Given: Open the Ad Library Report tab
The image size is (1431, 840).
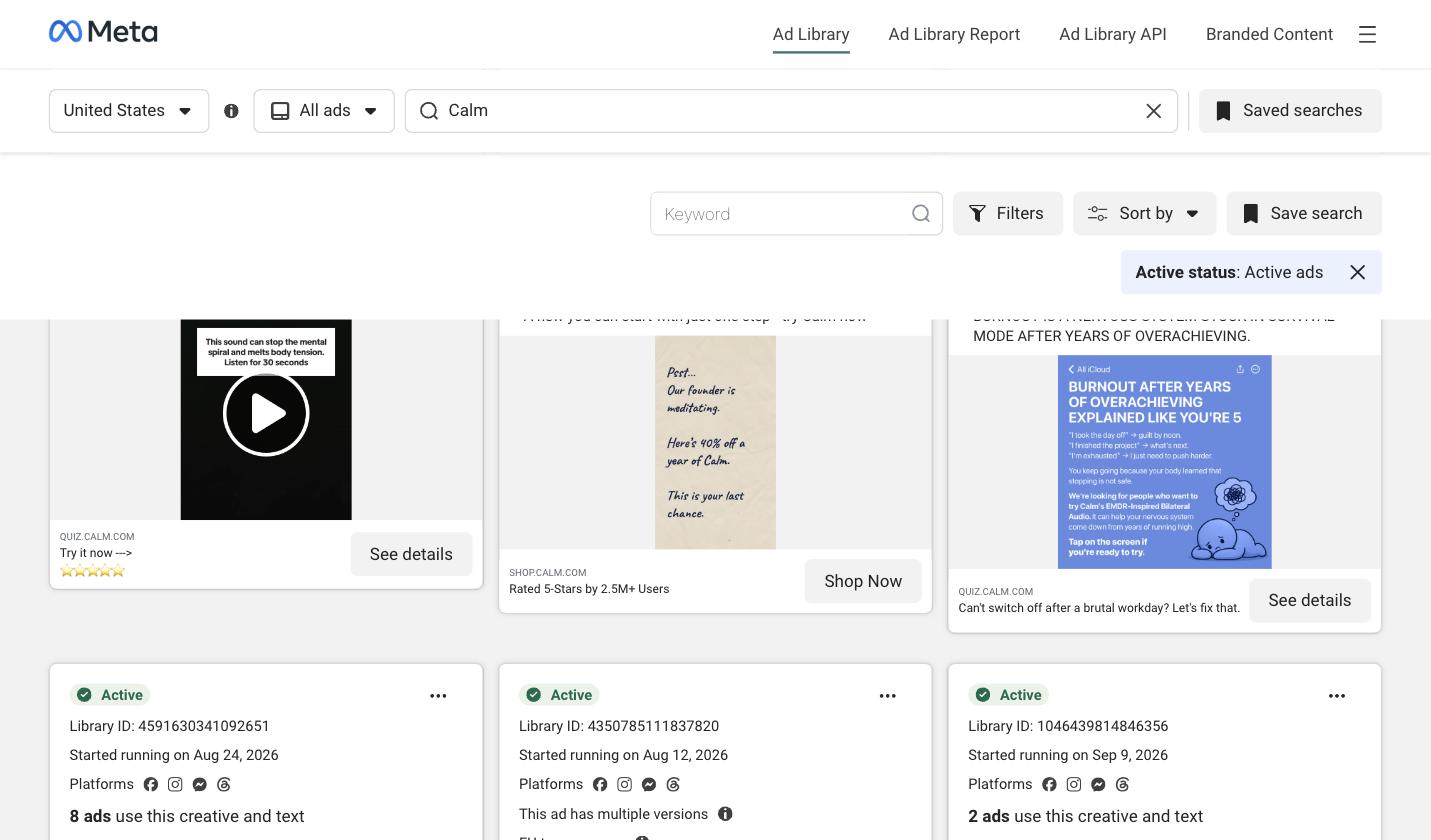Looking at the screenshot, I should (x=954, y=34).
